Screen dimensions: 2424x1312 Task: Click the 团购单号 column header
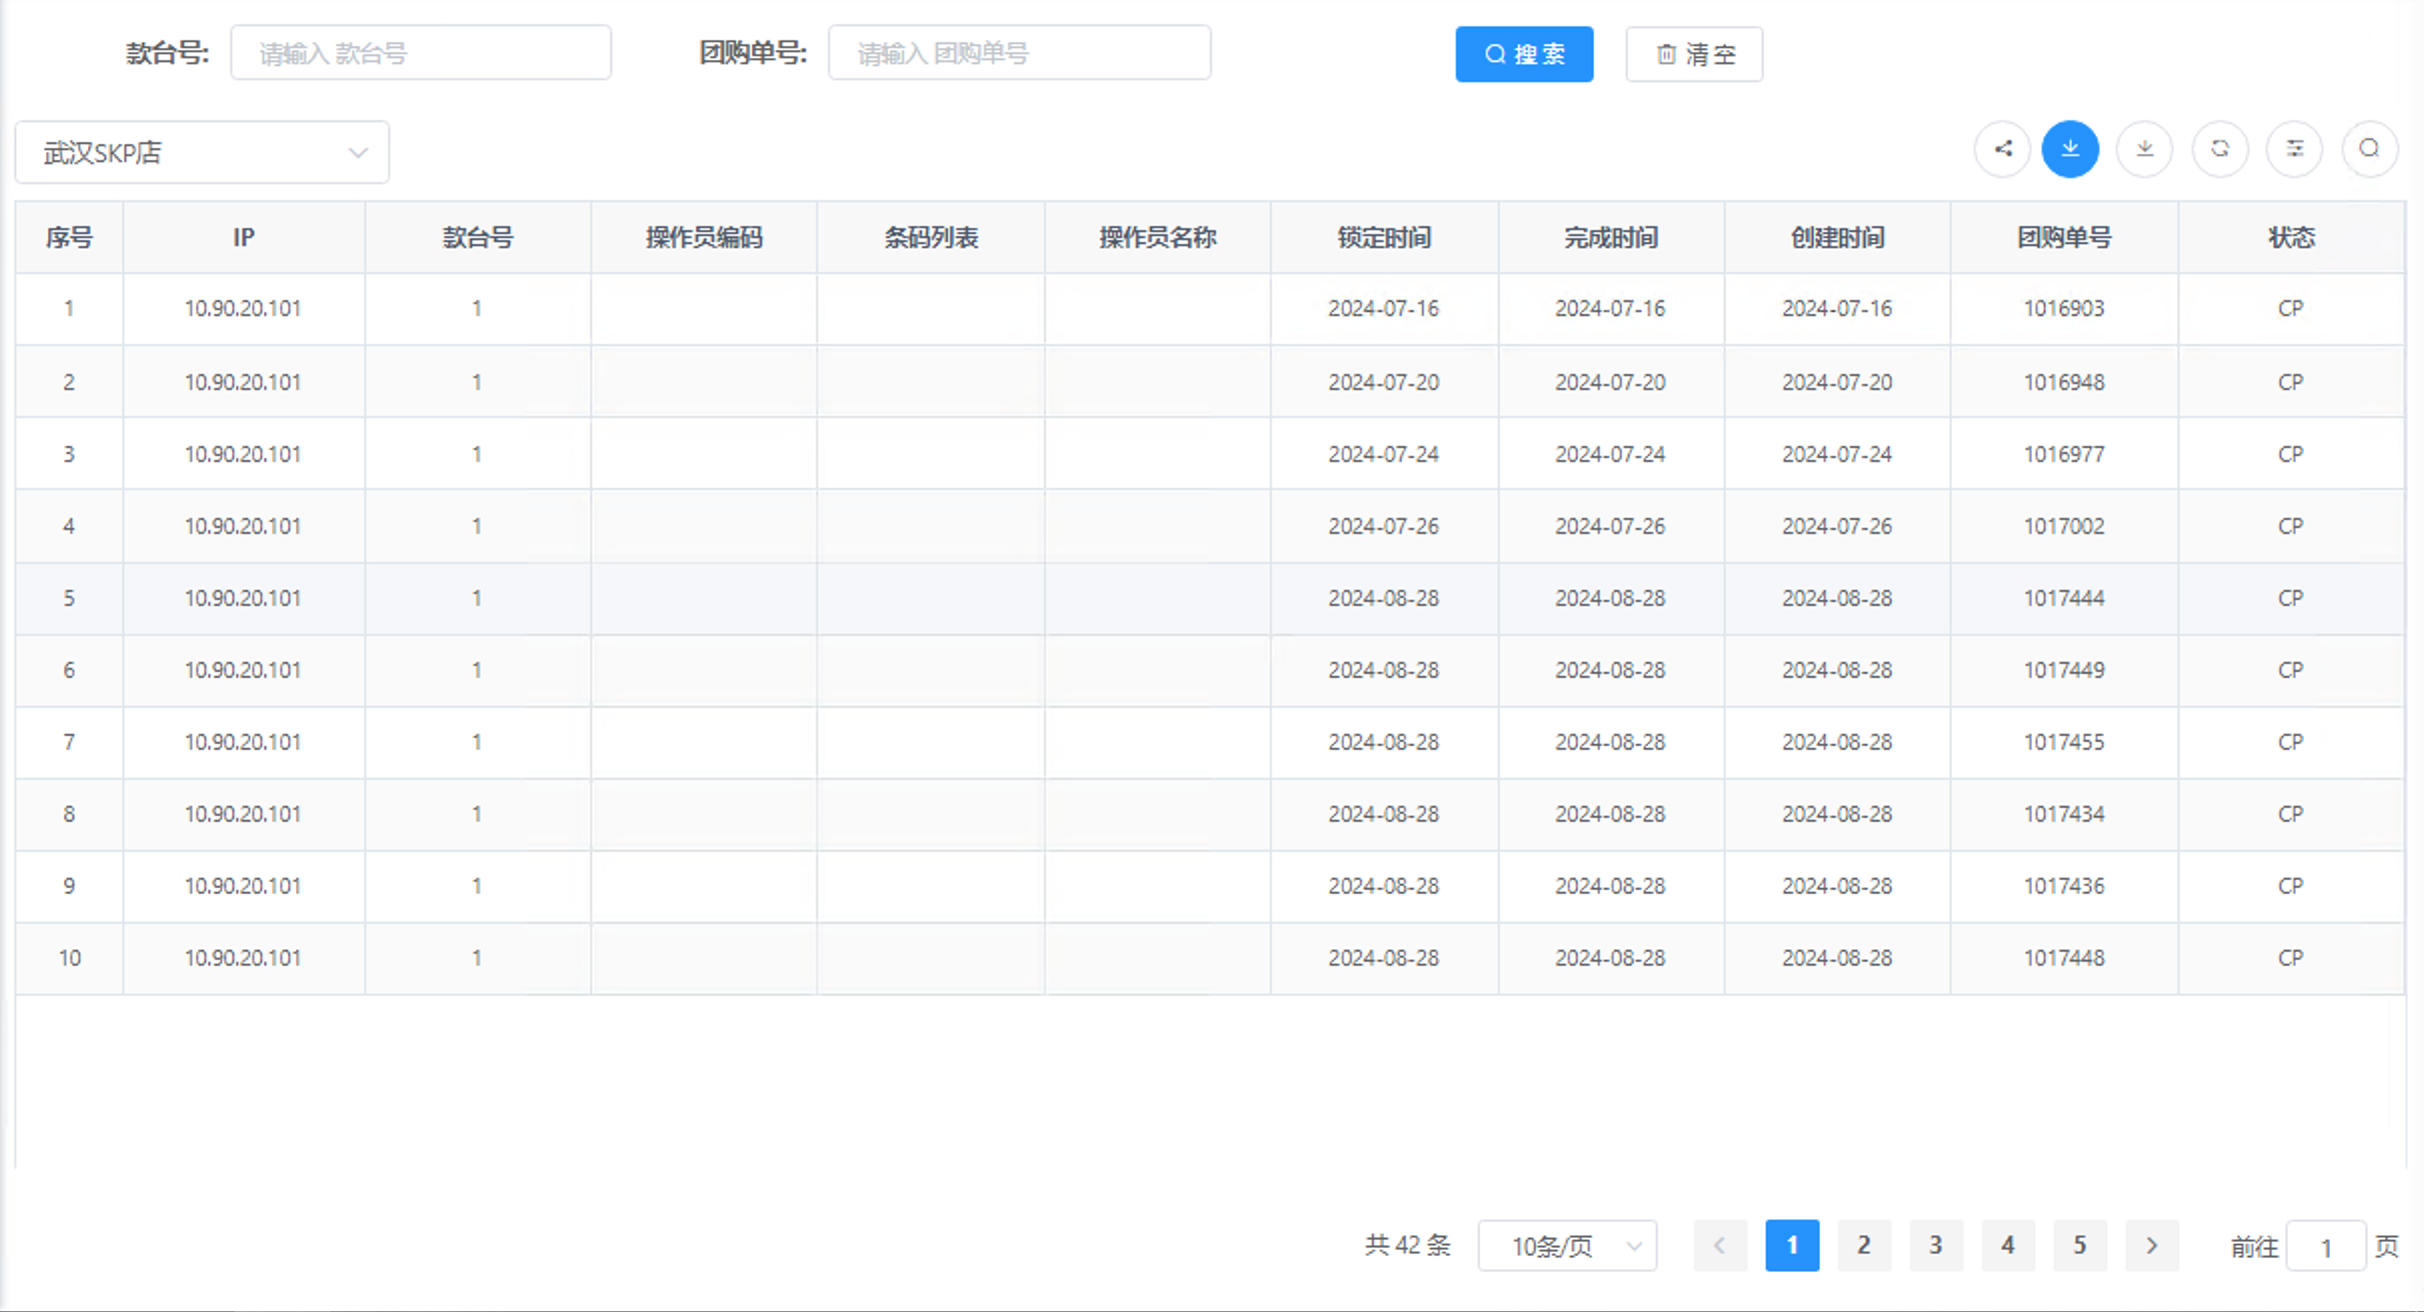[x=2064, y=238]
